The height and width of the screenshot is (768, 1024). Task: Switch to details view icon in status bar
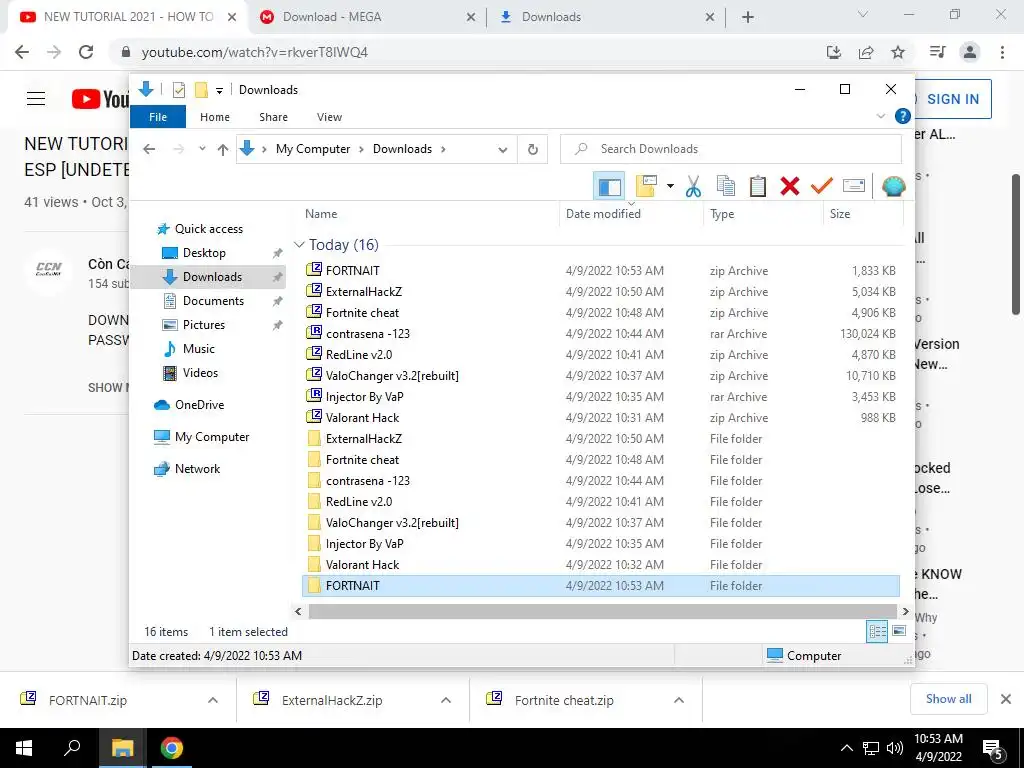pyautogui.click(x=877, y=631)
